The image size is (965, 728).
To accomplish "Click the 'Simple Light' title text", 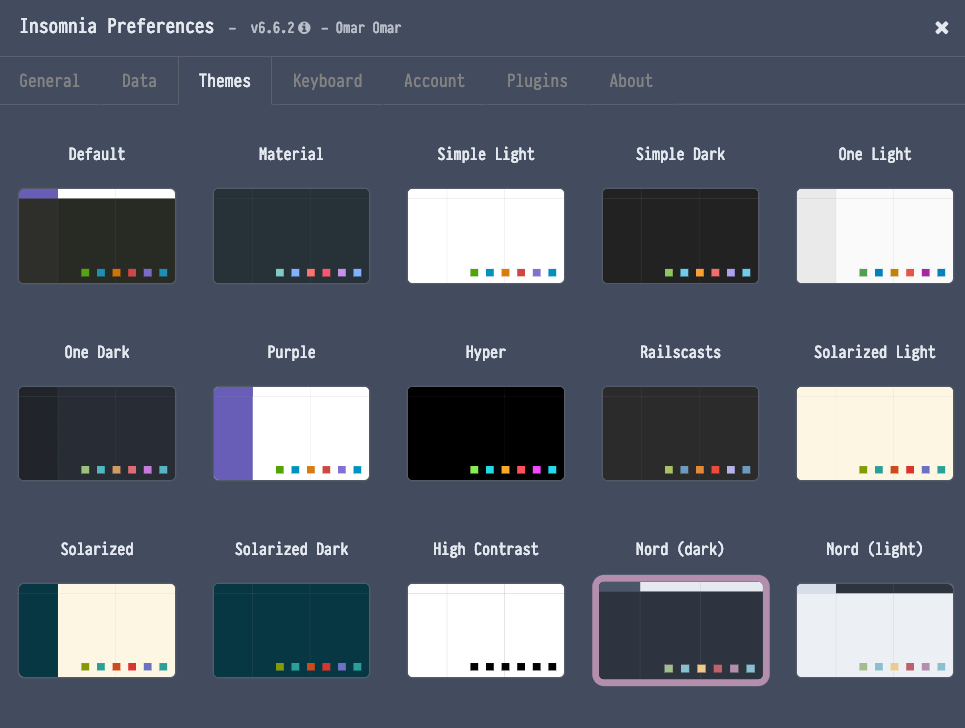I will pos(486,154).
